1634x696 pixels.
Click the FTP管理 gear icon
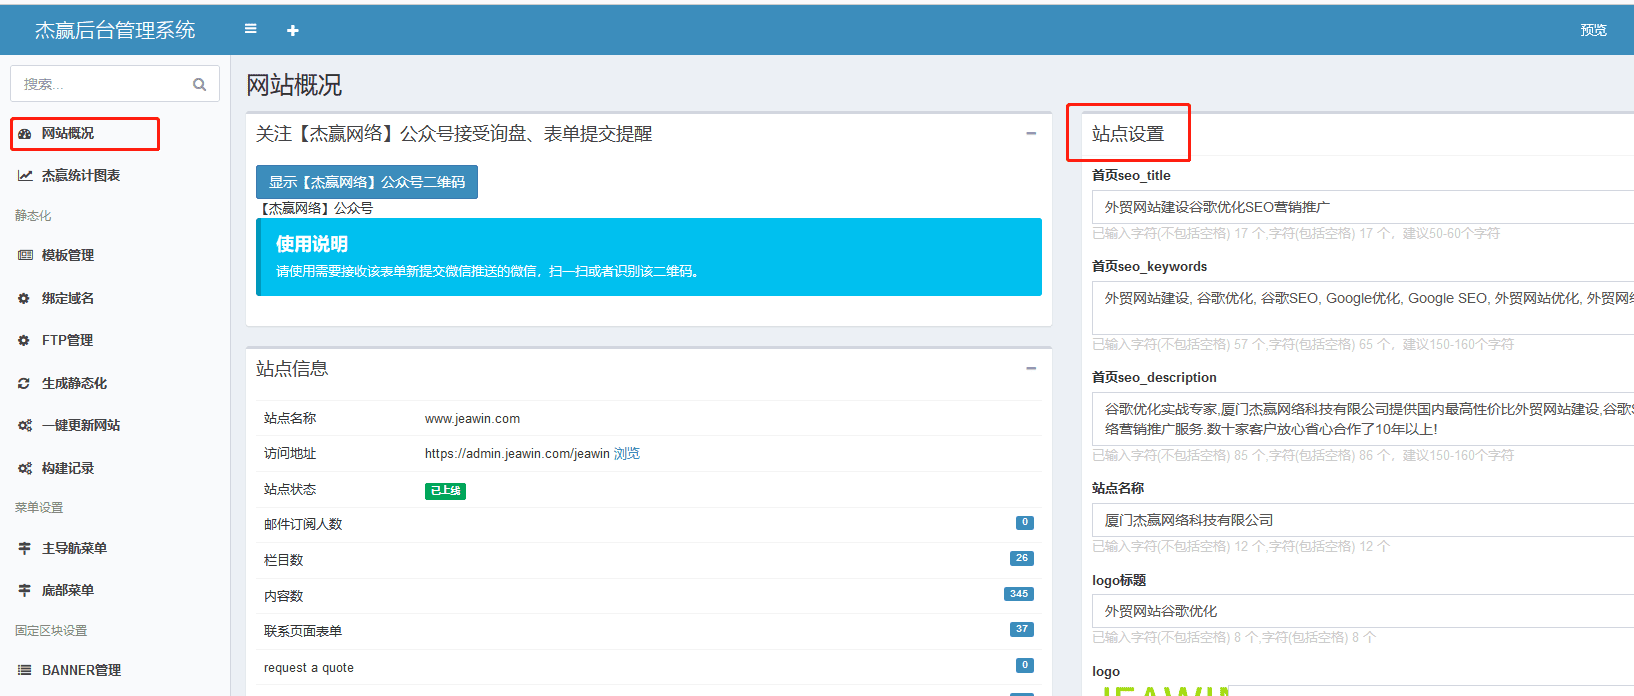[x=25, y=341]
